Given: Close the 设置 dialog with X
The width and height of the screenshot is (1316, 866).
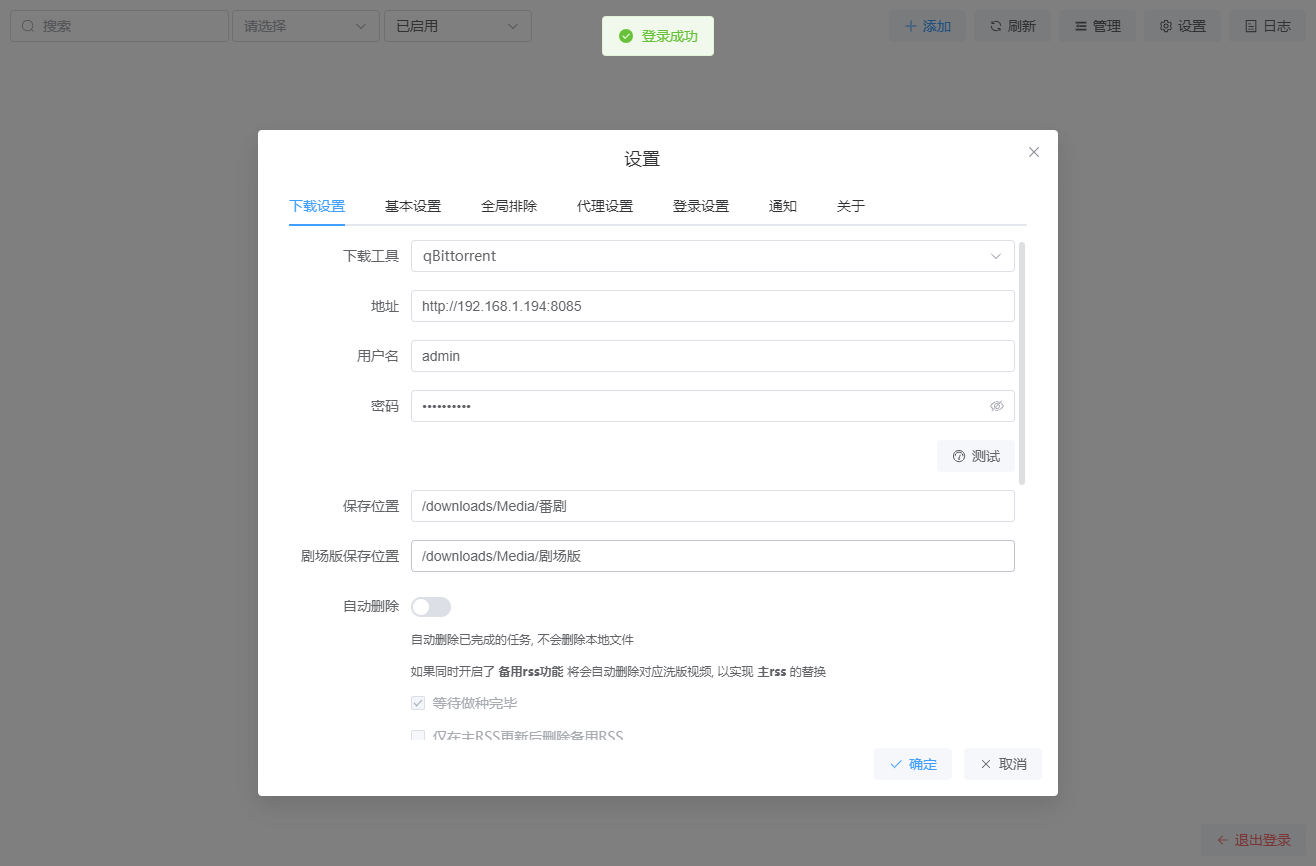Looking at the screenshot, I should pos(1034,152).
